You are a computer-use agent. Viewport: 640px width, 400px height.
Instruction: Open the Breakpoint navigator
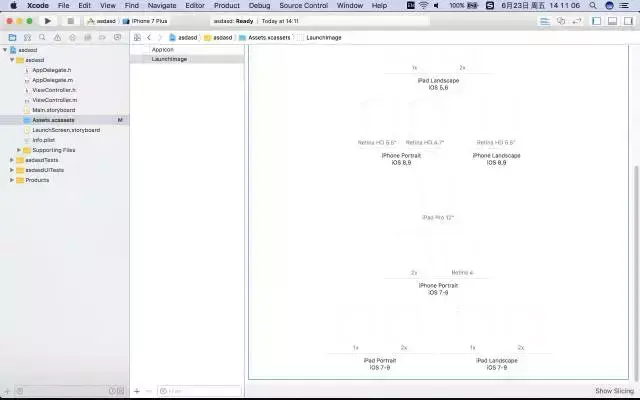[x=102, y=38]
